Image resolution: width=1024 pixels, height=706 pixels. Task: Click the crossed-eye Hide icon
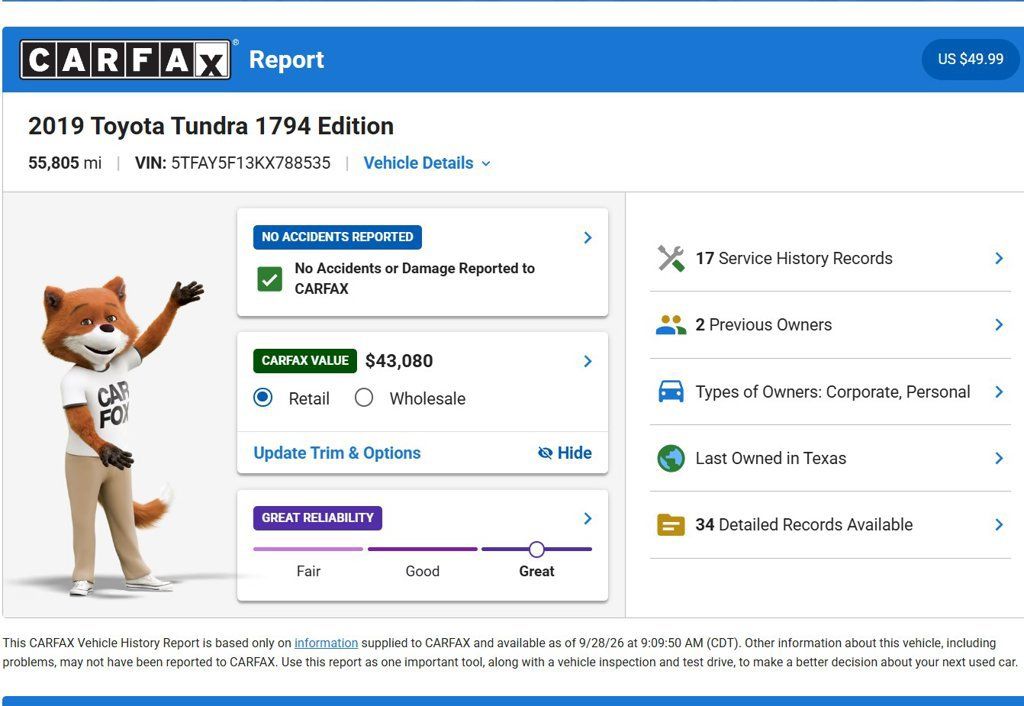click(545, 453)
